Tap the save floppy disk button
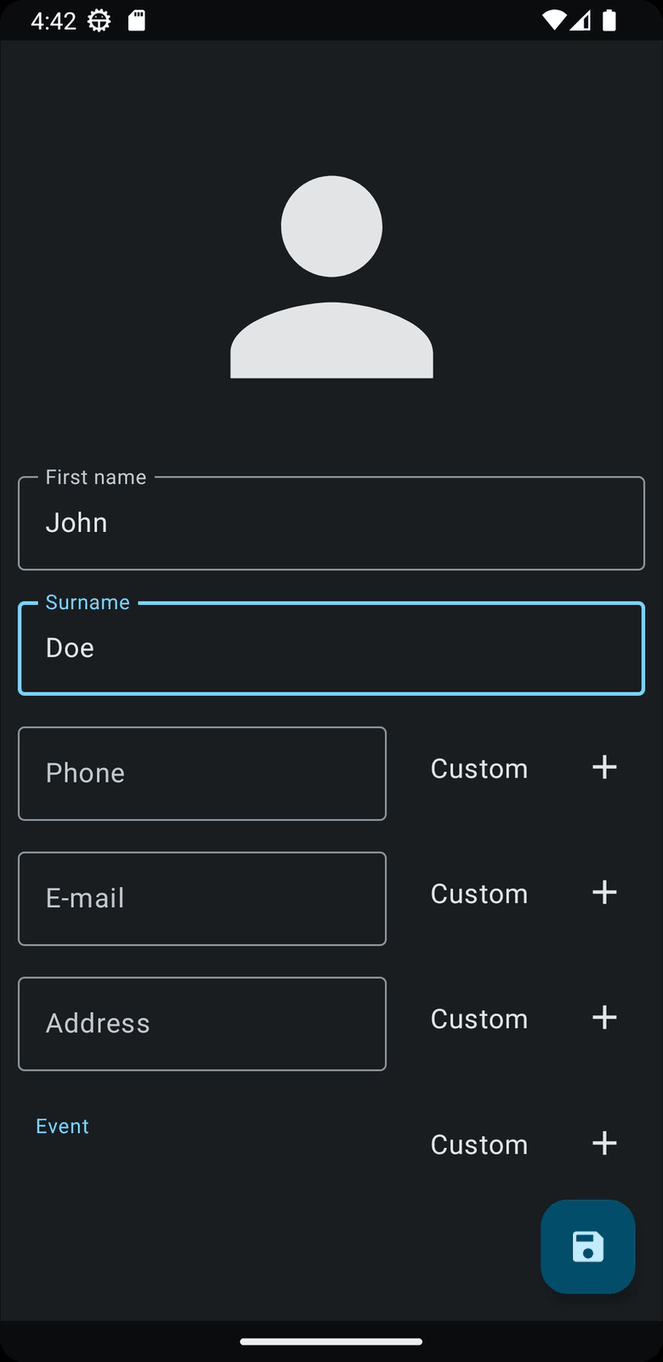This screenshot has height=1362, width=663. click(x=587, y=1246)
